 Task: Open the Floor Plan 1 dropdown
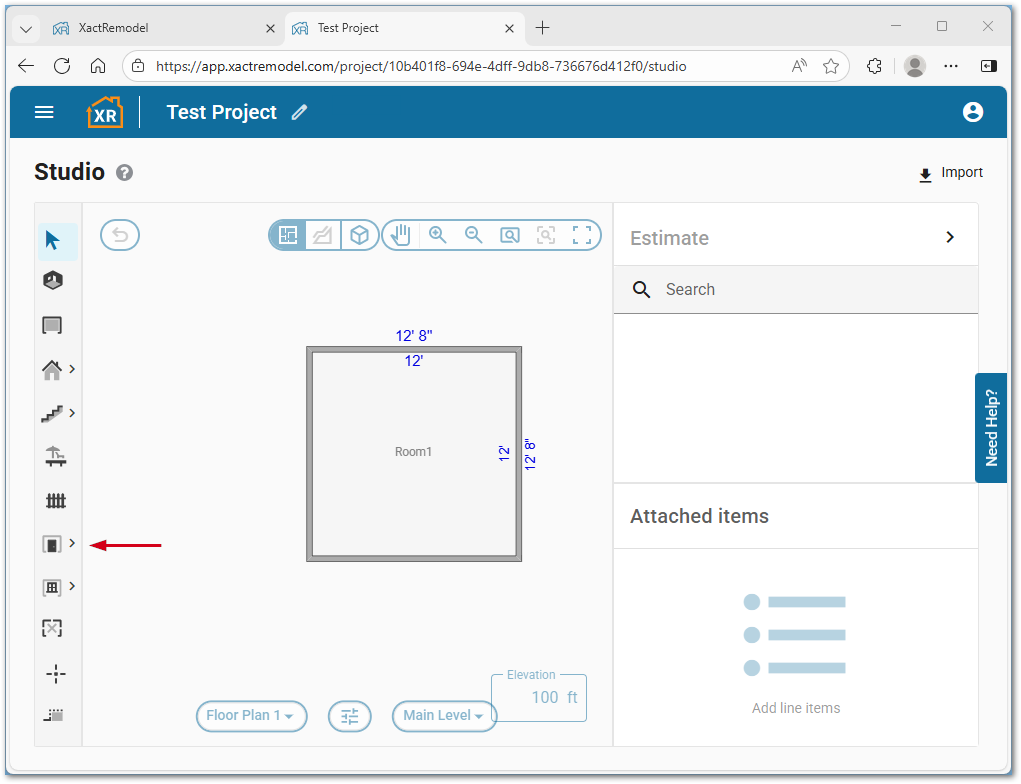point(251,716)
